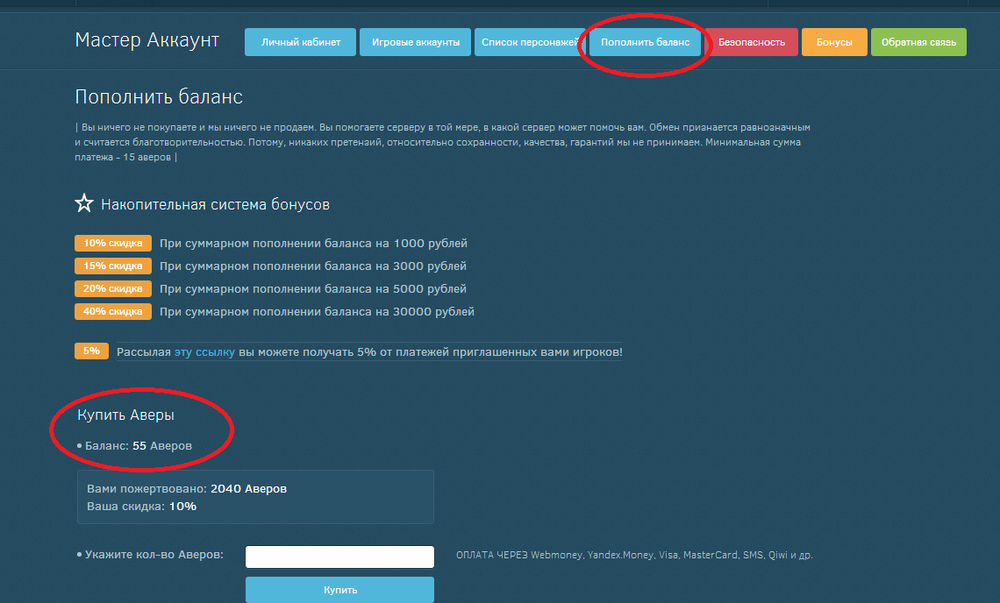Click the Мастер Аккаунт site title

(x=146, y=40)
